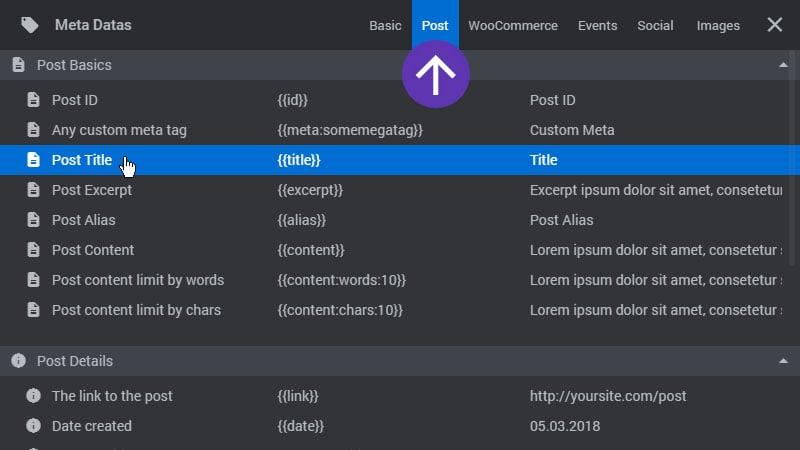Click the icon next to Any custom meta tag
Image resolution: width=800 pixels, height=450 pixels.
point(33,130)
